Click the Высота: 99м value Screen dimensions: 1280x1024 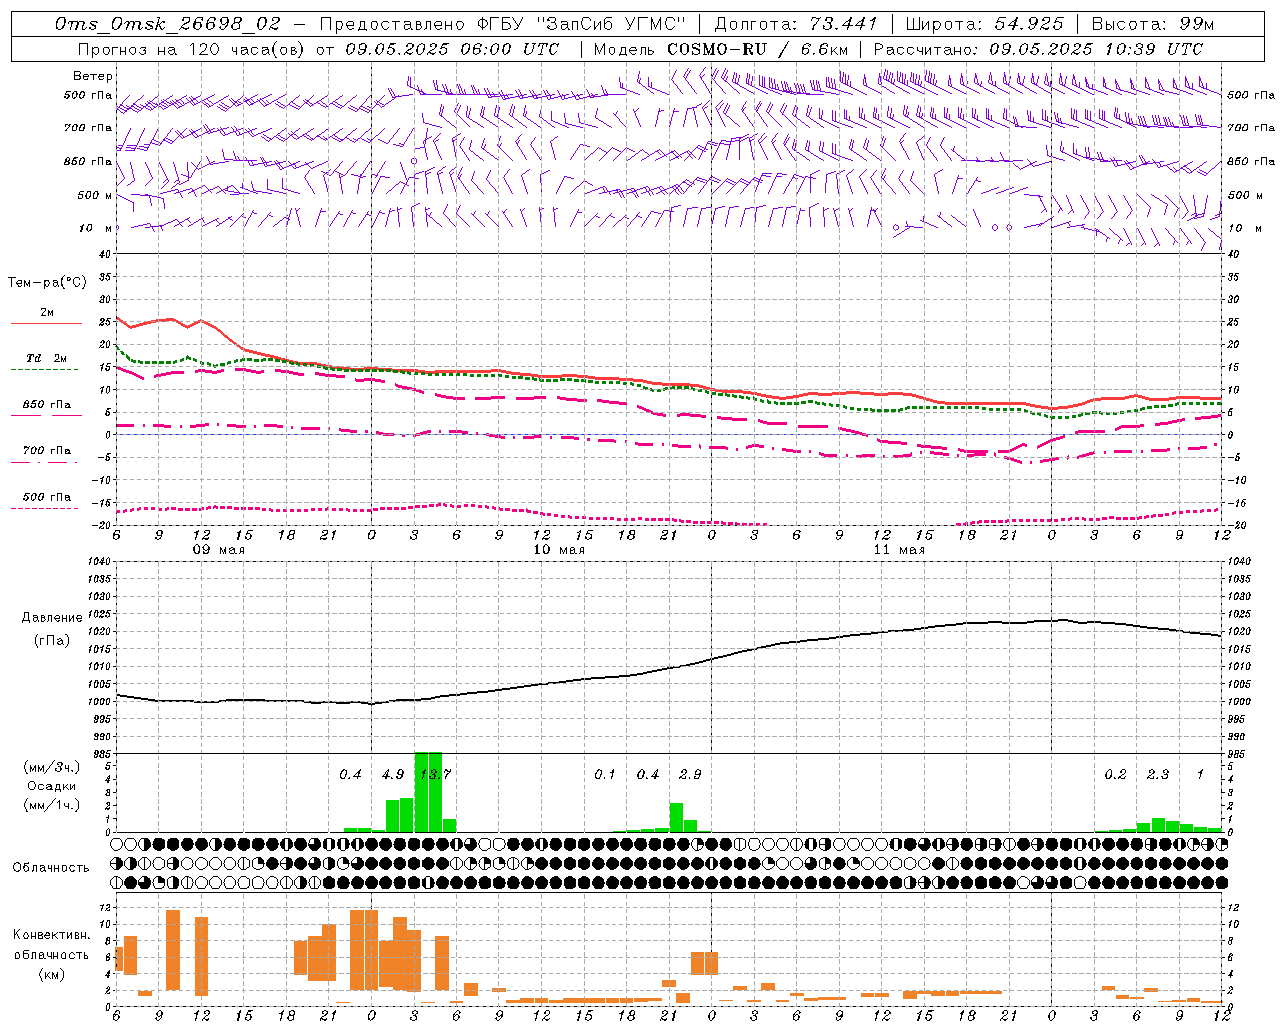[x=1153, y=23]
